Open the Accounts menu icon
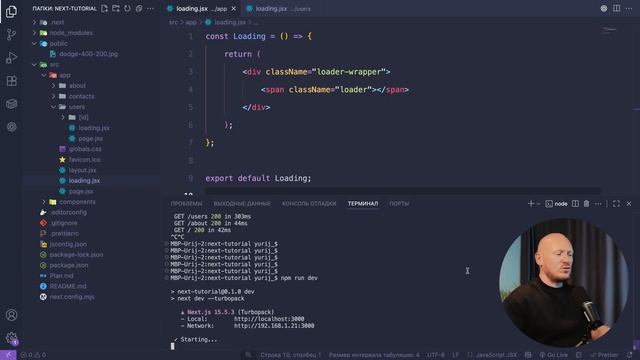Viewport: 640px width, 360px height. (11, 315)
